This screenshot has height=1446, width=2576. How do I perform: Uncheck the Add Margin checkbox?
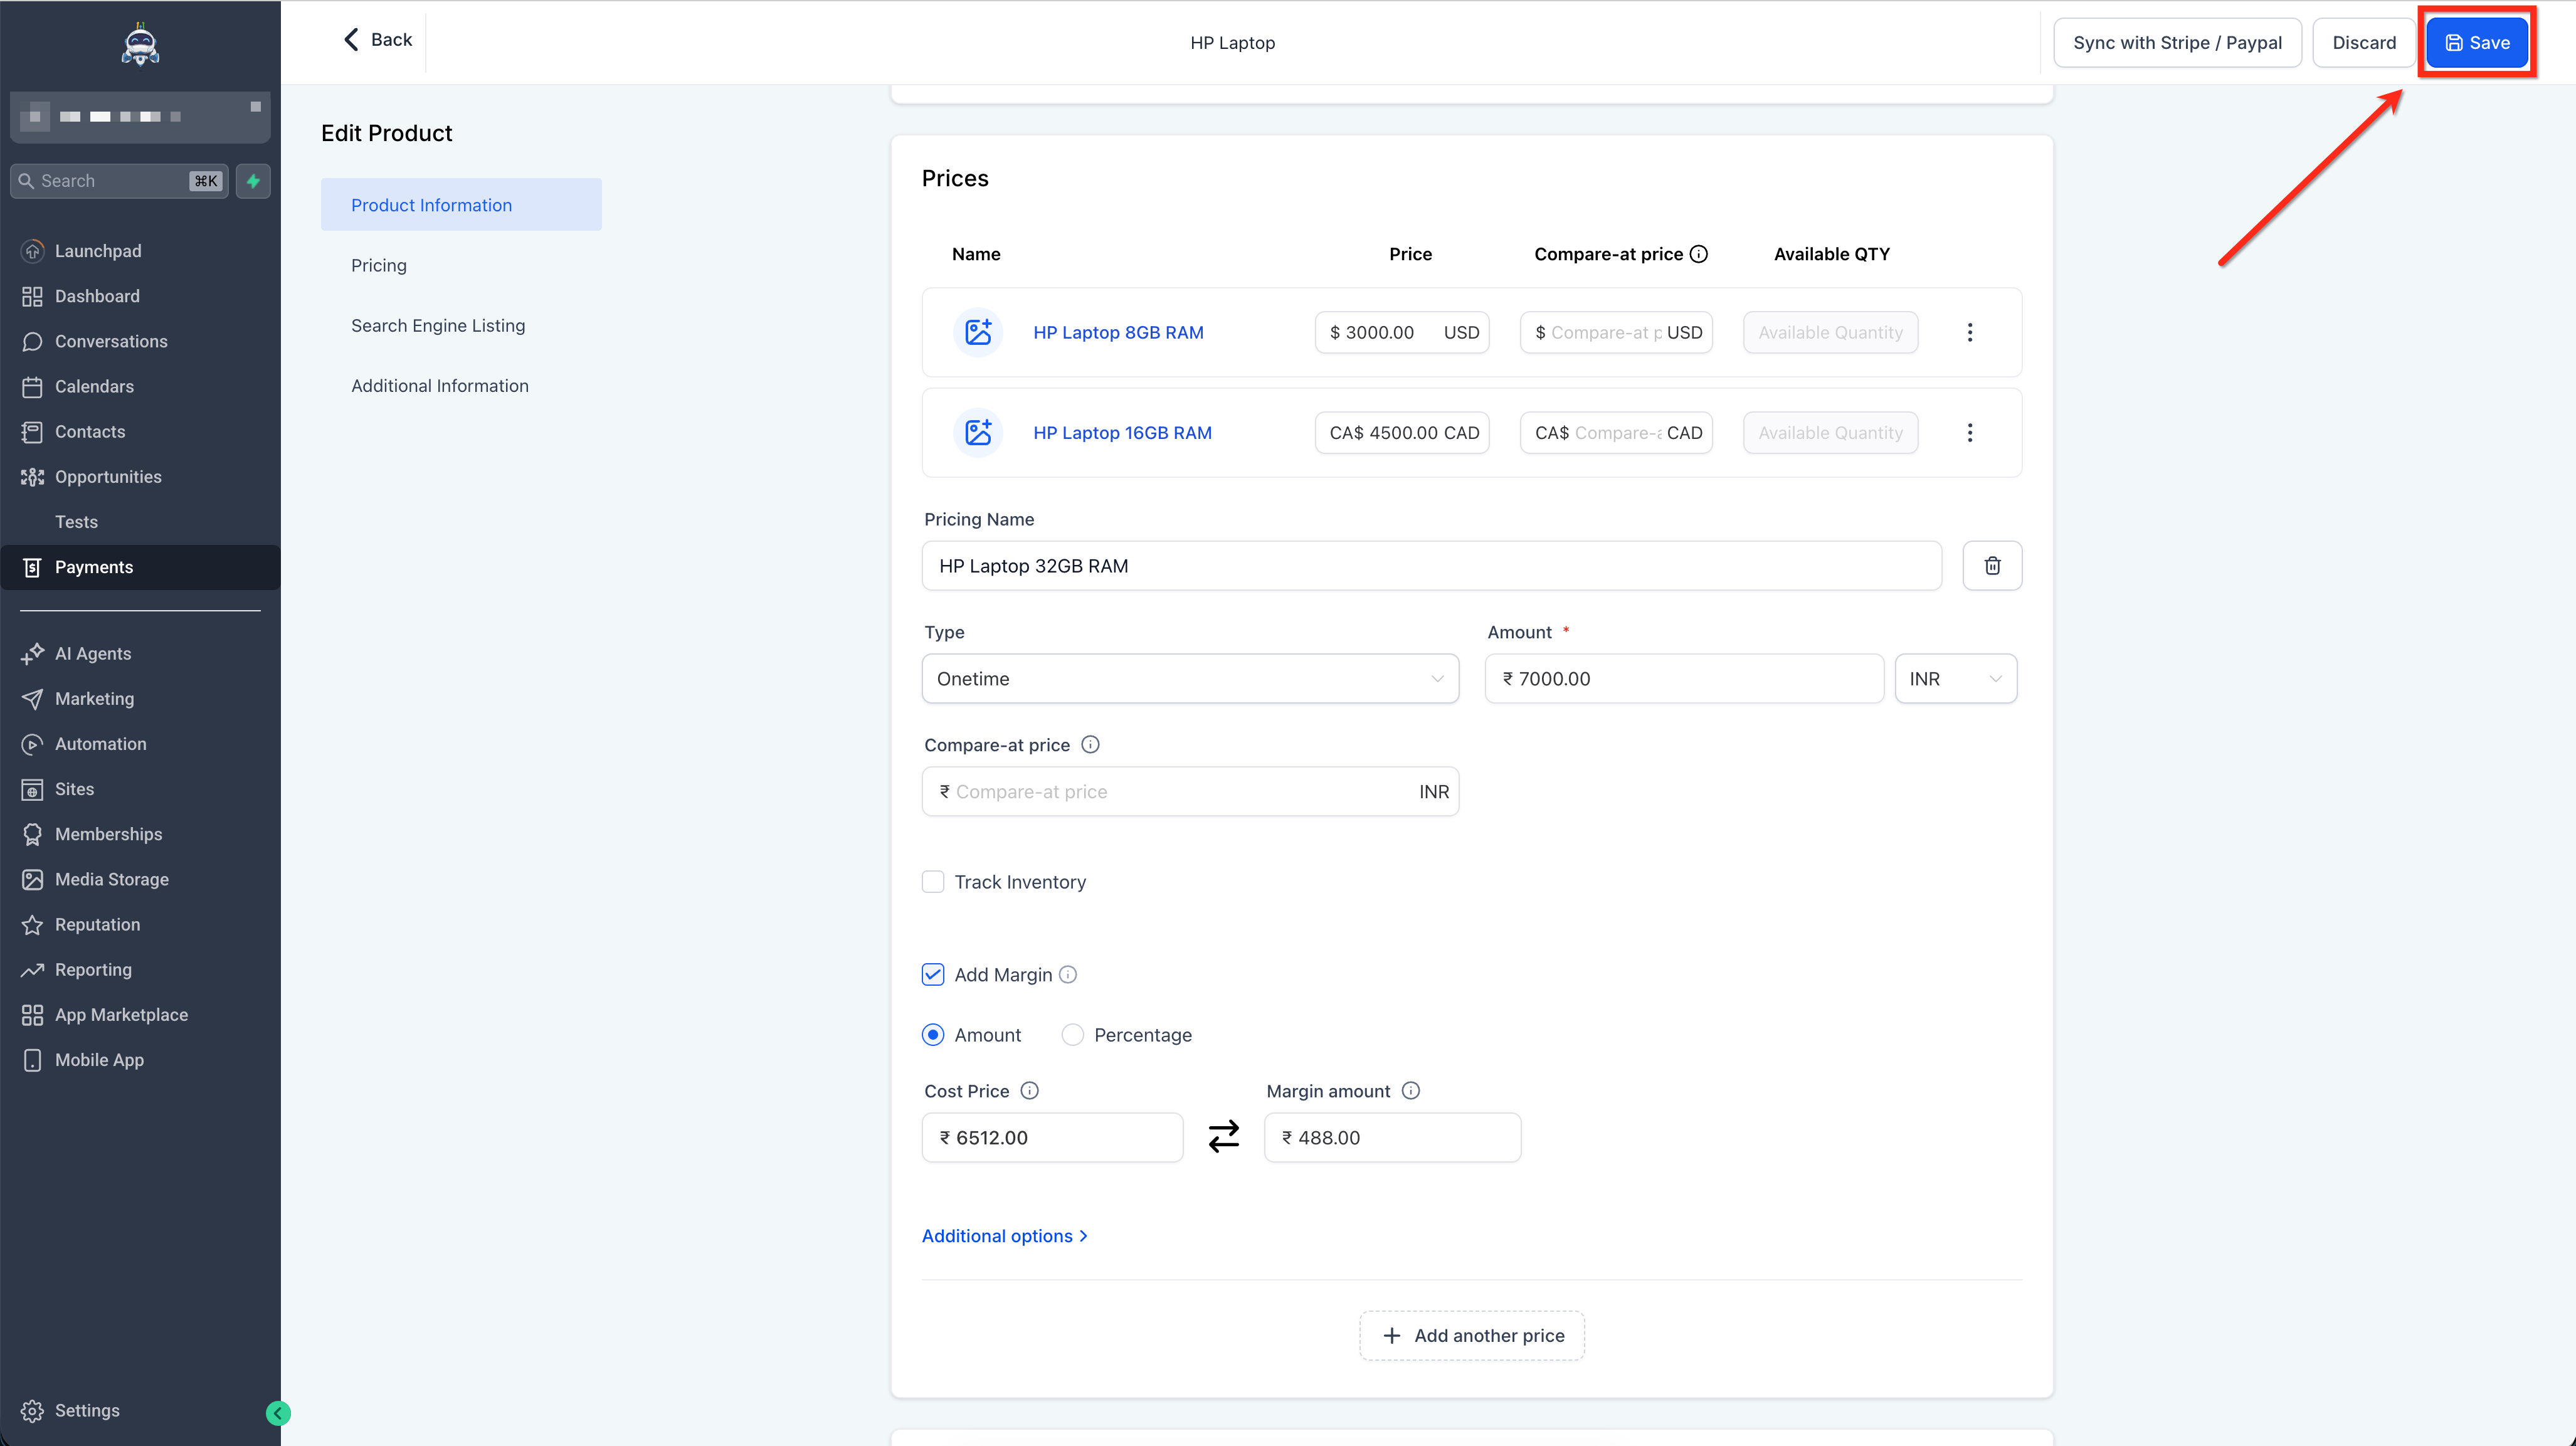pos(933,975)
